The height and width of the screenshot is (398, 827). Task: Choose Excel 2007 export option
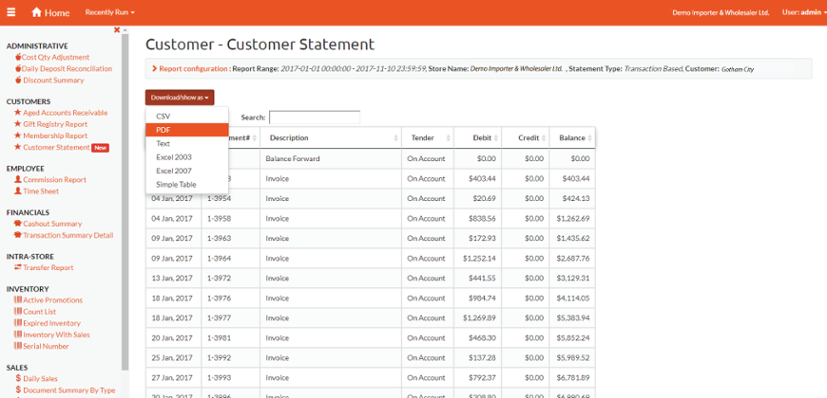(x=187, y=171)
